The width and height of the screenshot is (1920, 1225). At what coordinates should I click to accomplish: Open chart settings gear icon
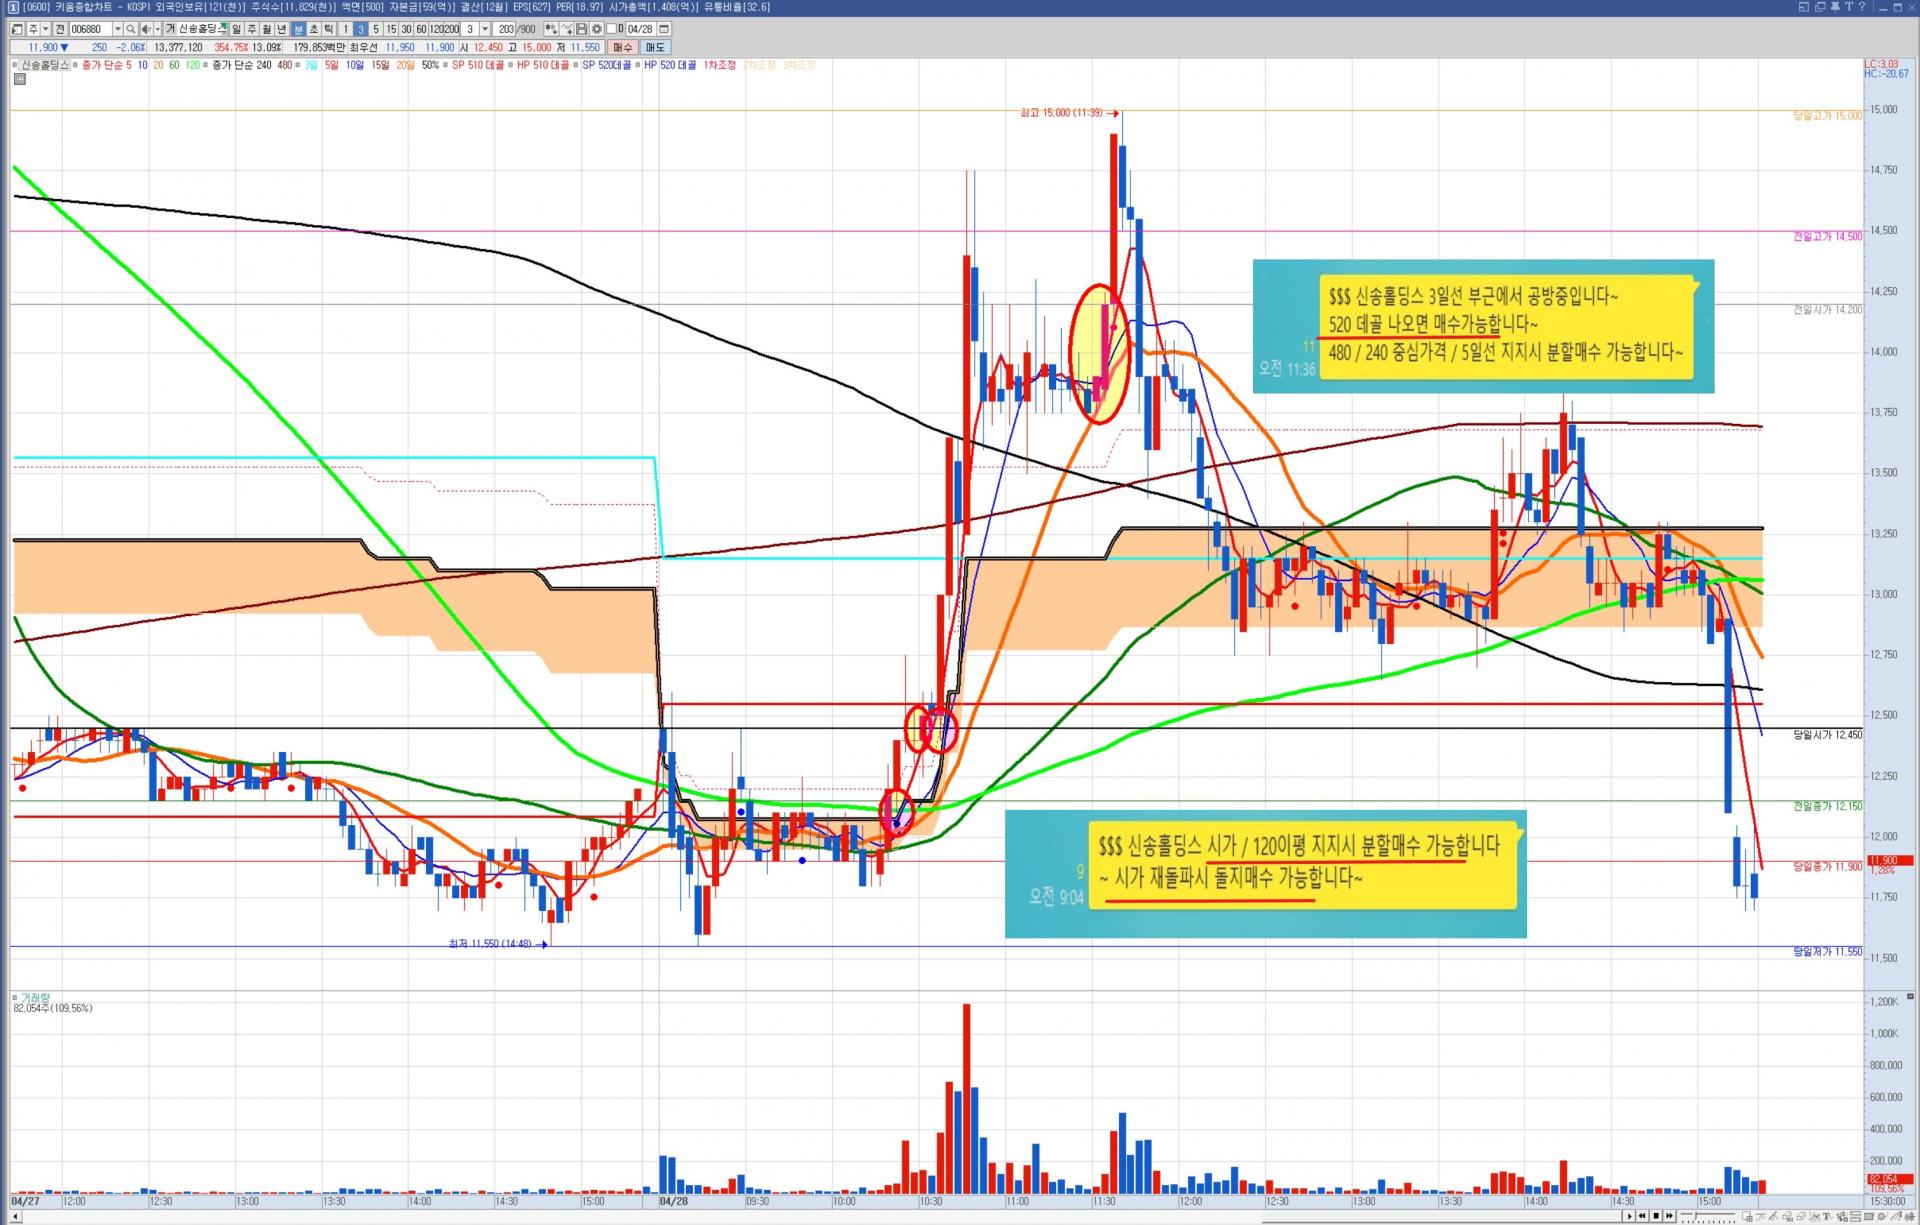[x=597, y=29]
